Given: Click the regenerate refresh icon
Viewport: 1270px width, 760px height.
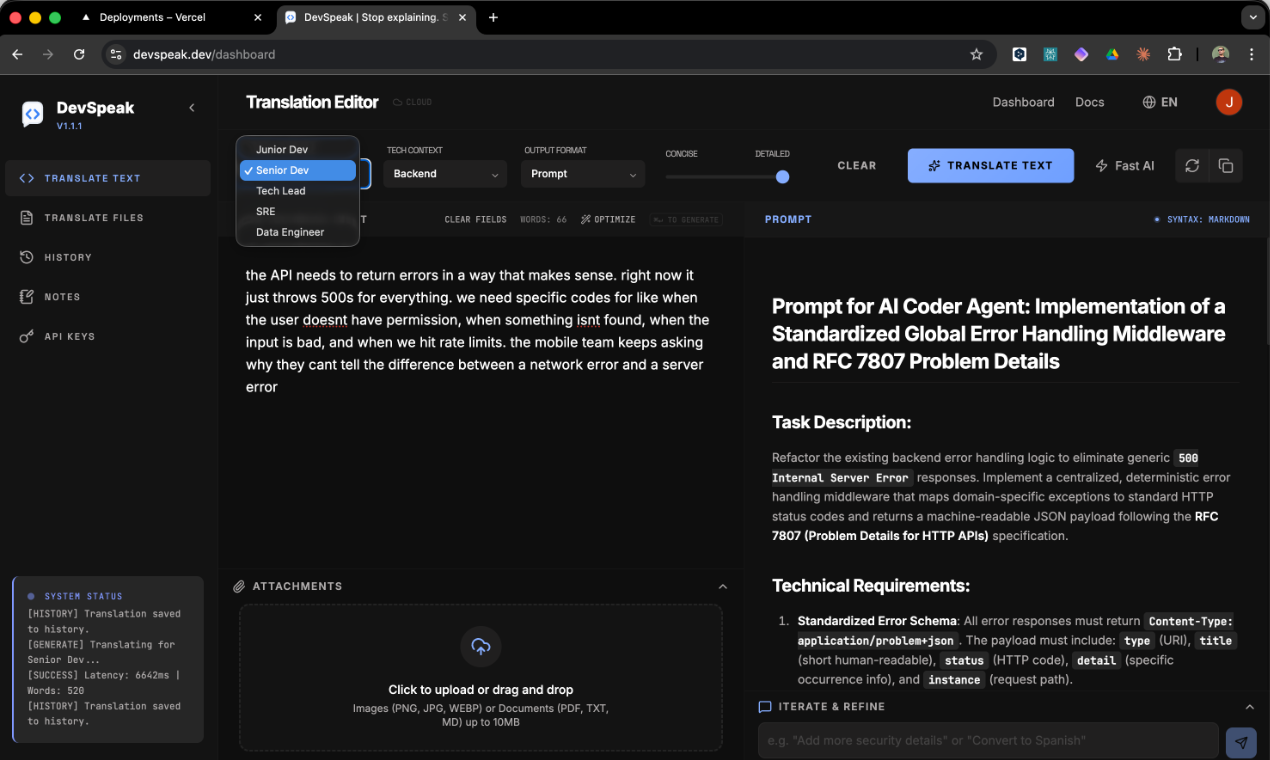Looking at the screenshot, I should tap(1192, 166).
